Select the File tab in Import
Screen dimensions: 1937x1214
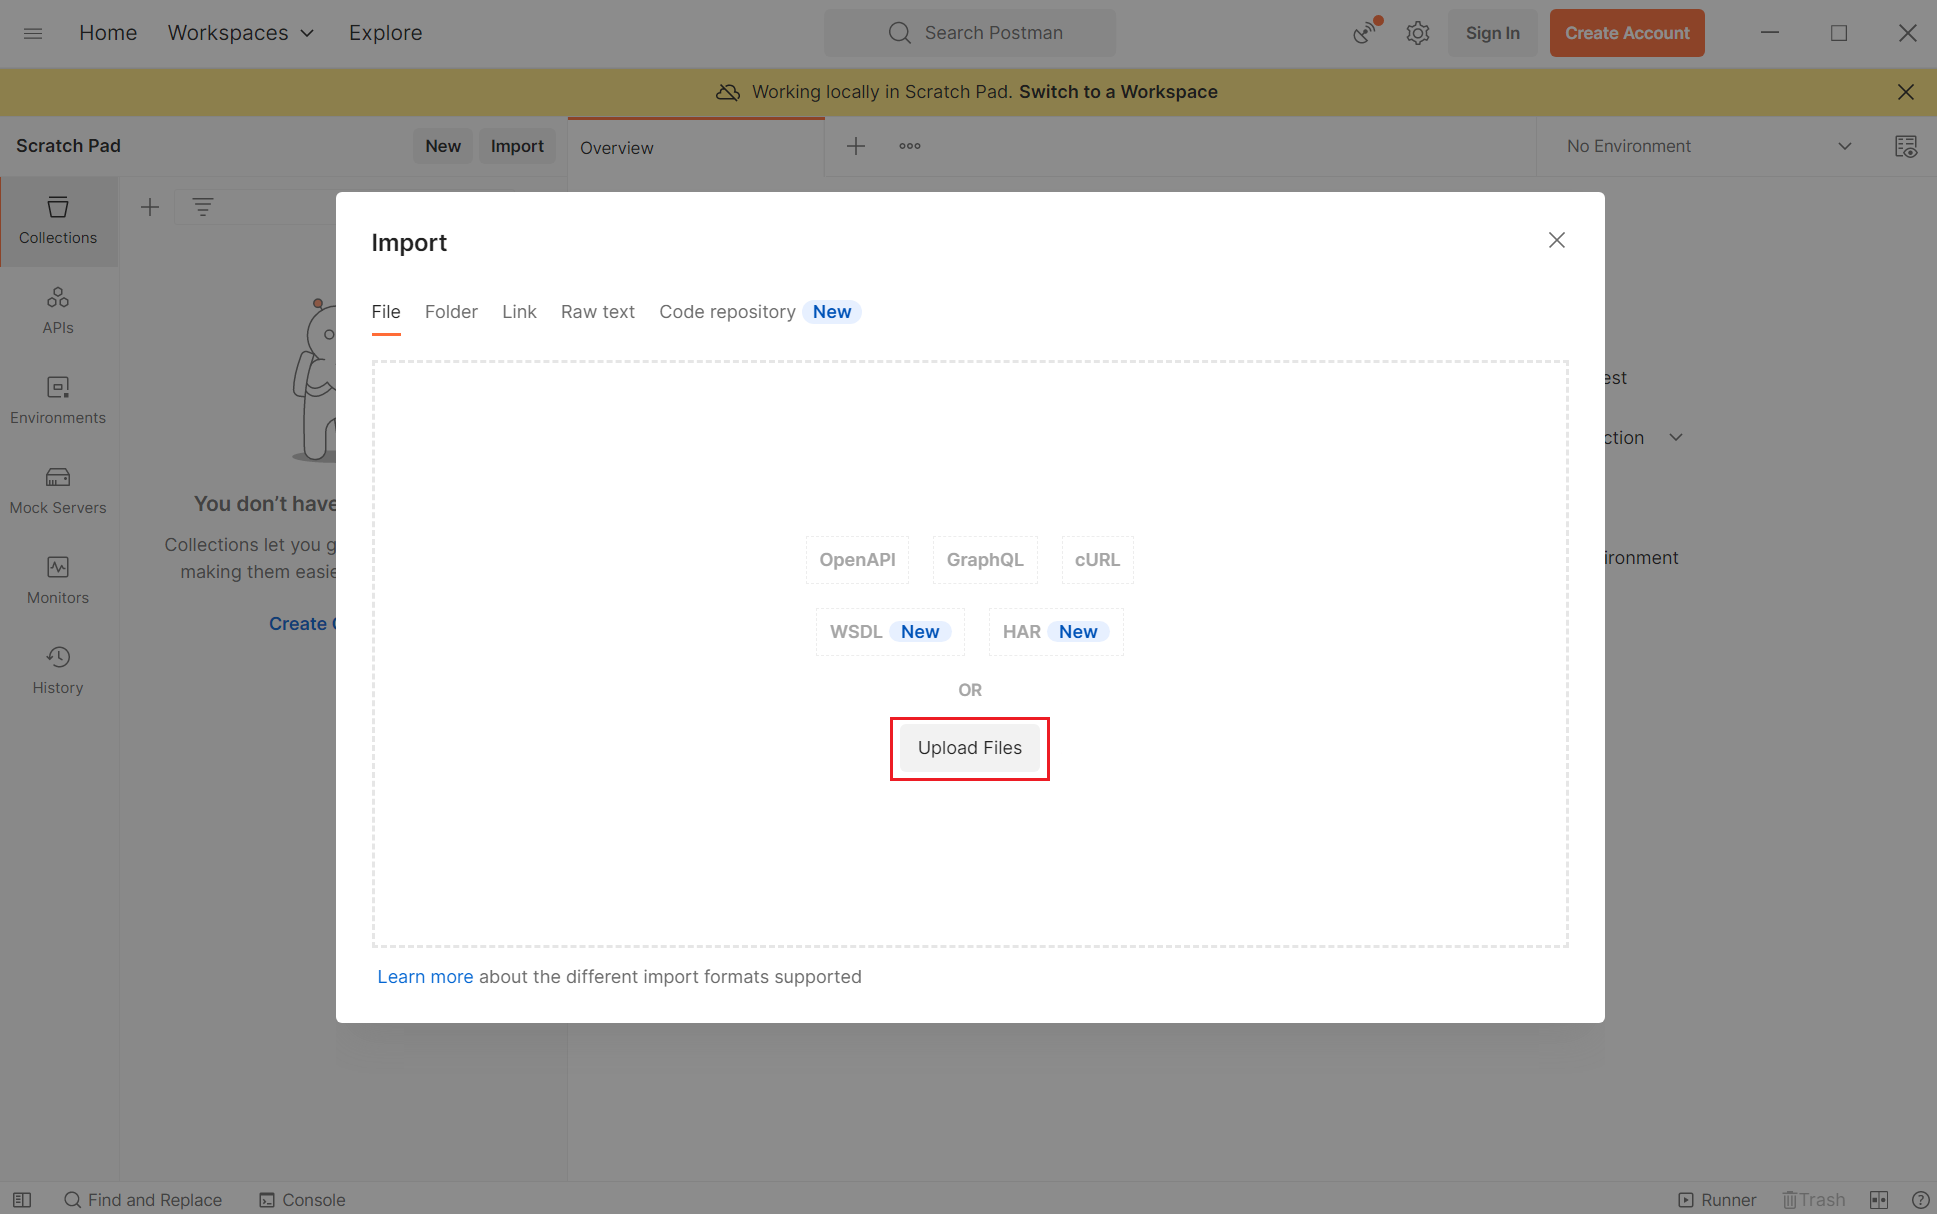(386, 312)
